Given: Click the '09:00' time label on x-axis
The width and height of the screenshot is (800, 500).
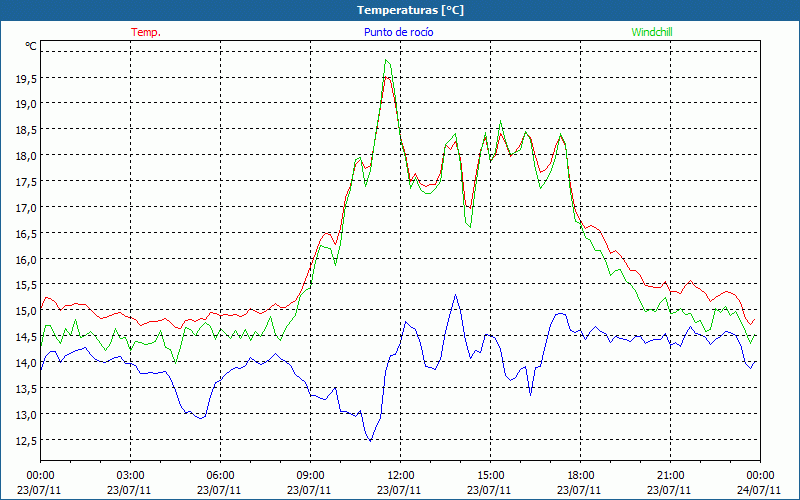Looking at the screenshot, I should click(310, 476).
